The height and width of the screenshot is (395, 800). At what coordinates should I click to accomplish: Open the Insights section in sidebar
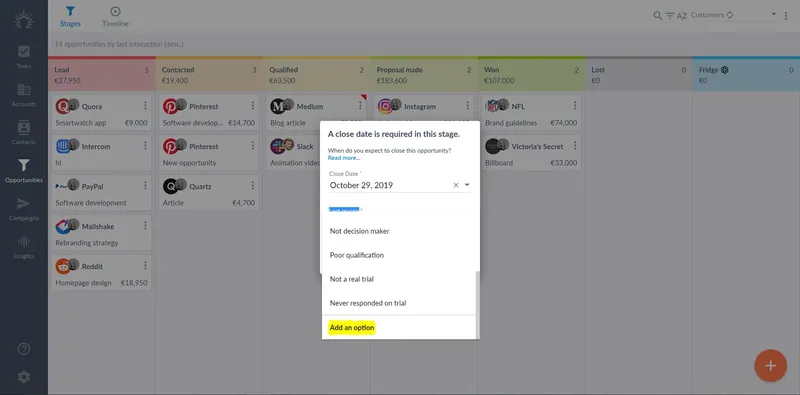click(x=23, y=247)
